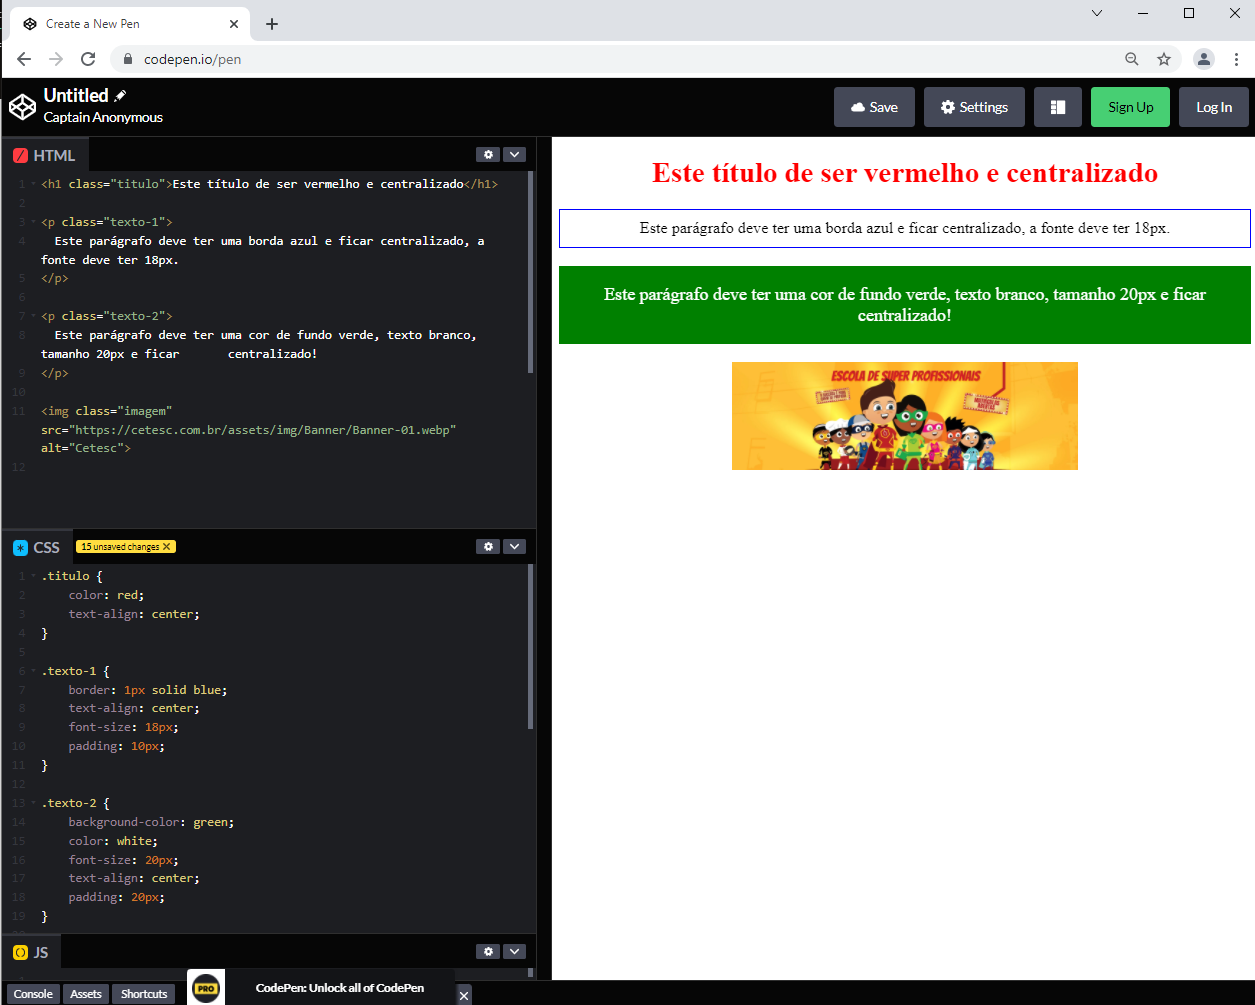Open the Shortcuts panel
The height and width of the screenshot is (1005, 1255).
click(x=144, y=994)
